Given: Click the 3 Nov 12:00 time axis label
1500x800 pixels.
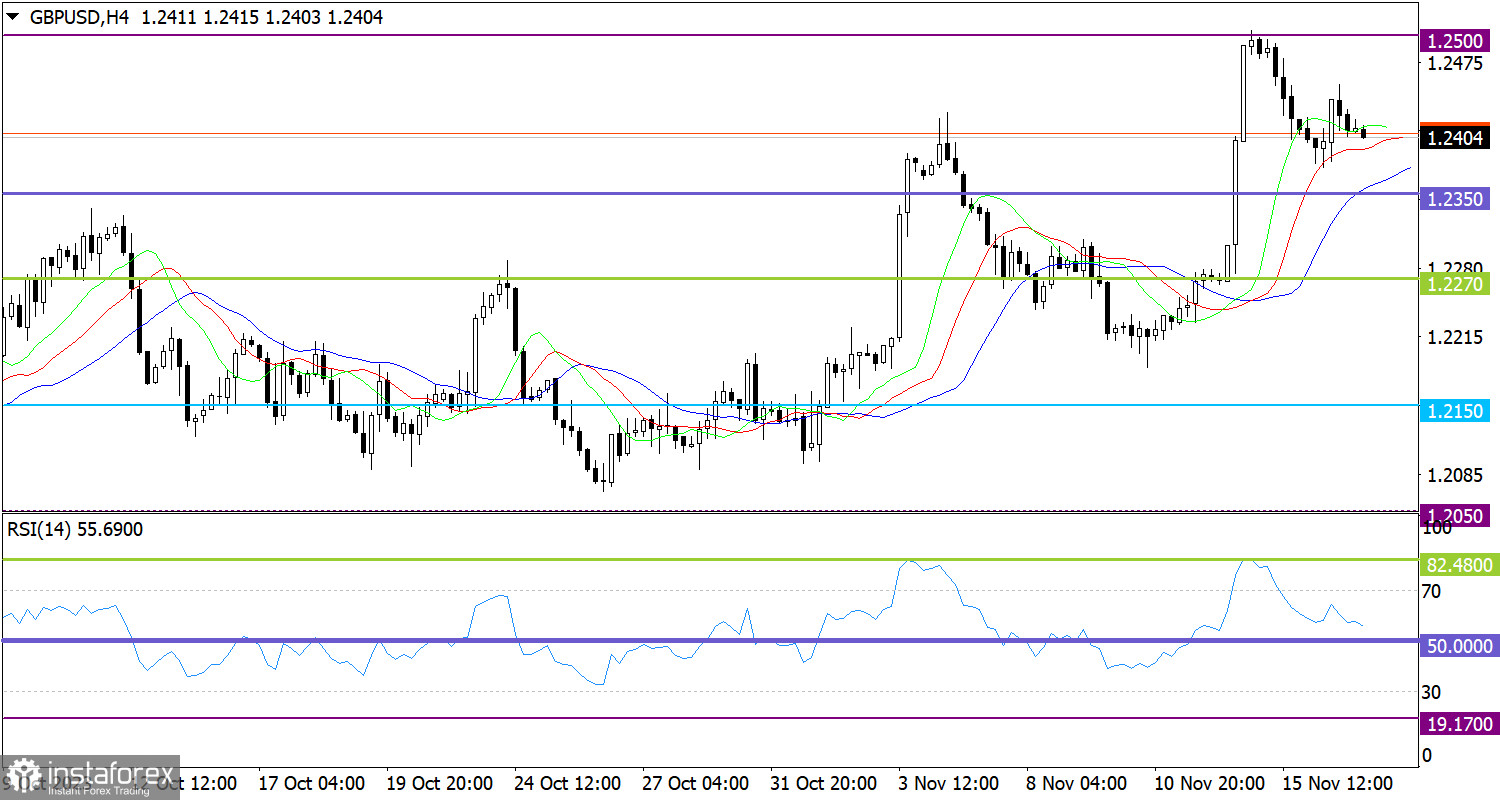Looking at the screenshot, I should (947, 782).
